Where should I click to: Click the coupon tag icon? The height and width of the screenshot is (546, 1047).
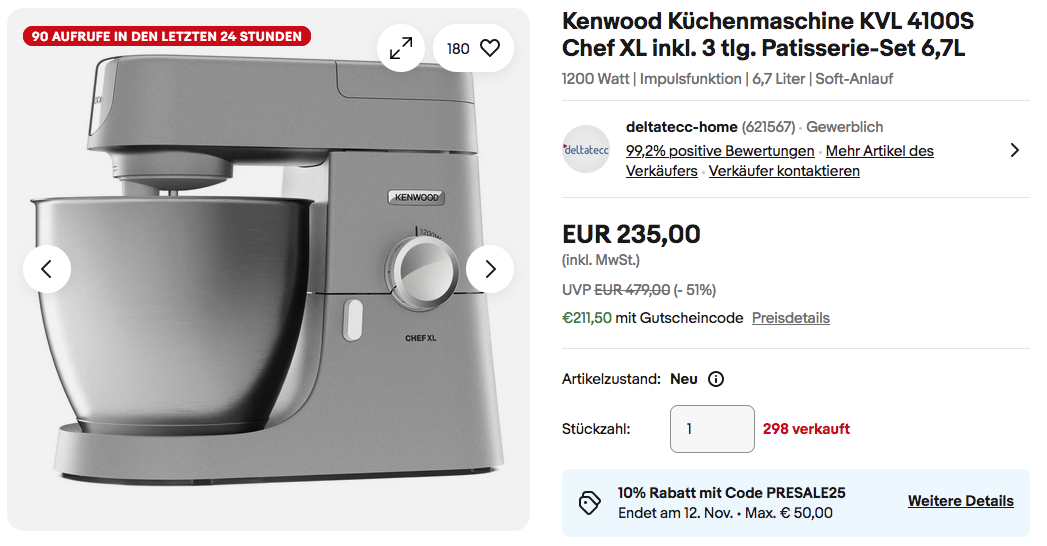[590, 502]
